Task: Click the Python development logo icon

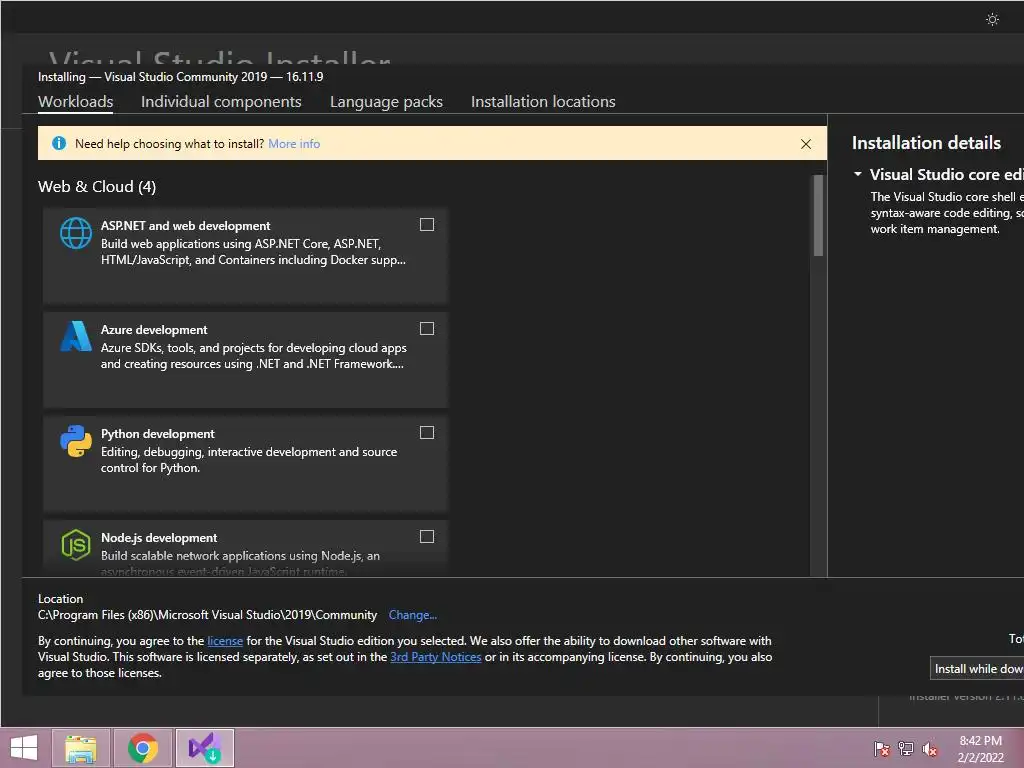Action: 76,441
